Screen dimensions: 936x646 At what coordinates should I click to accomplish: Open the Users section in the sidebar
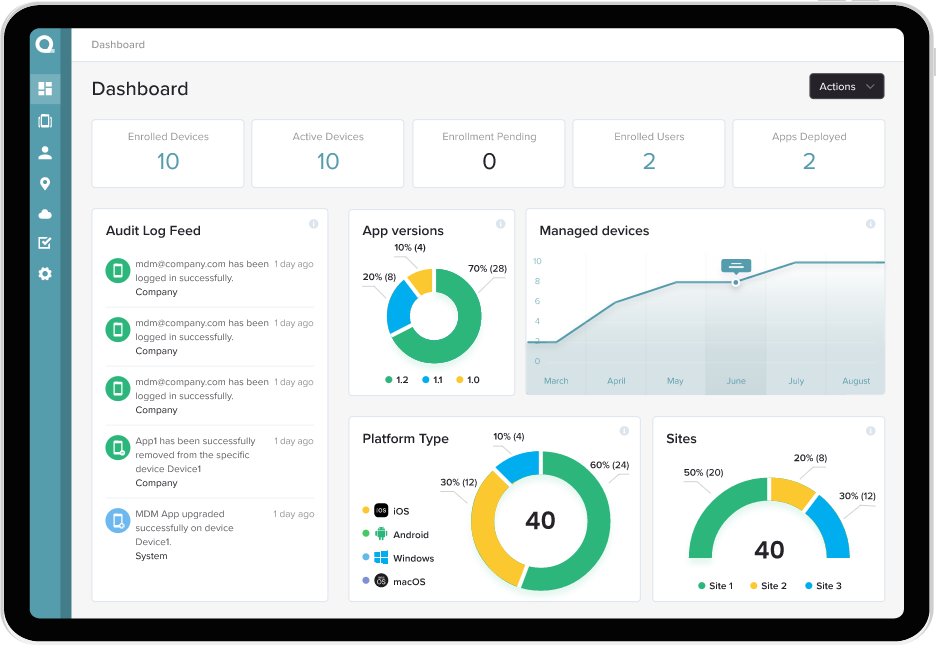click(45, 151)
